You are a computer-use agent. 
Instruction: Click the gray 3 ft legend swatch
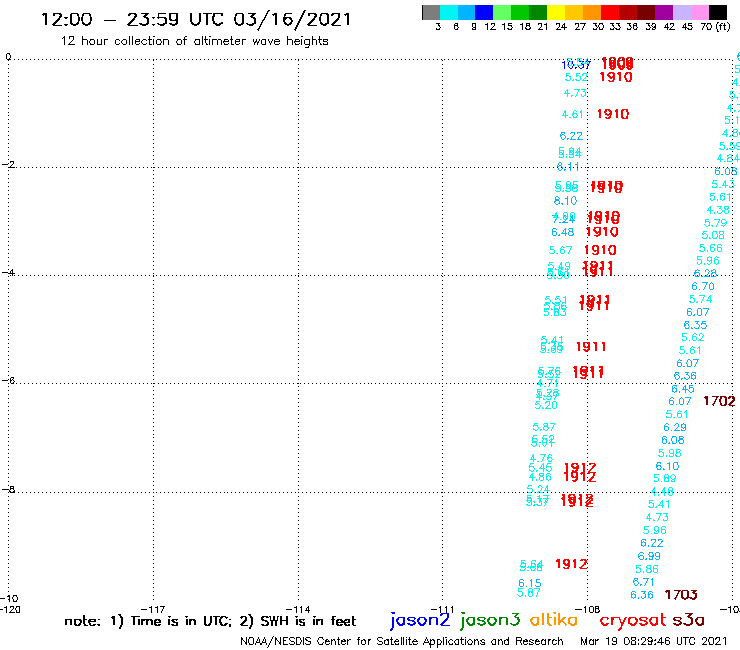point(431,12)
